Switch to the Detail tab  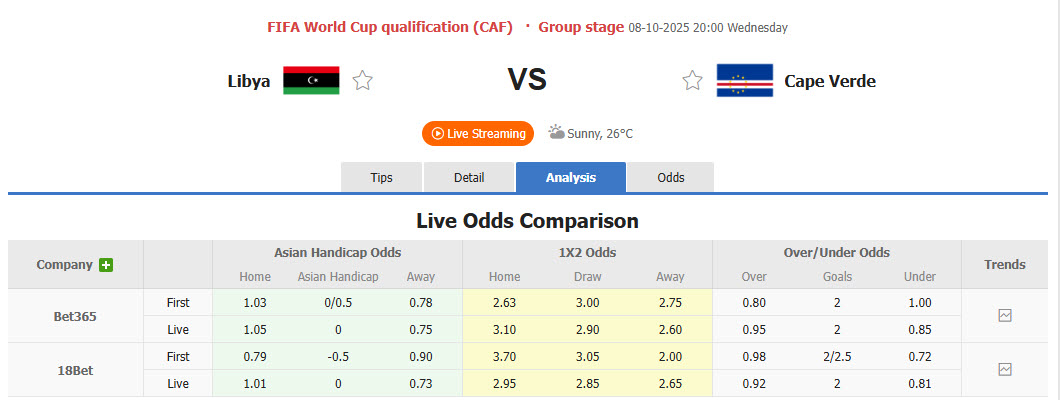tap(469, 177)
